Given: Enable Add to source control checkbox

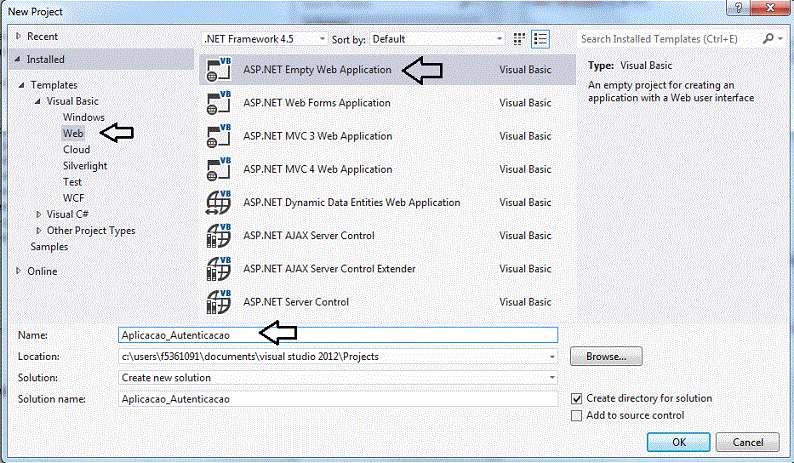Looking at the screenshot, I should coord(576,416).
